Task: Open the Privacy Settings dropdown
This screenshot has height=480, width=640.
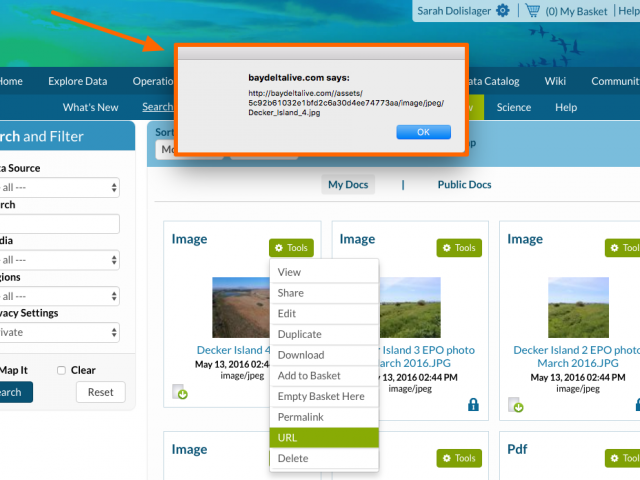Action: [58, 332]
